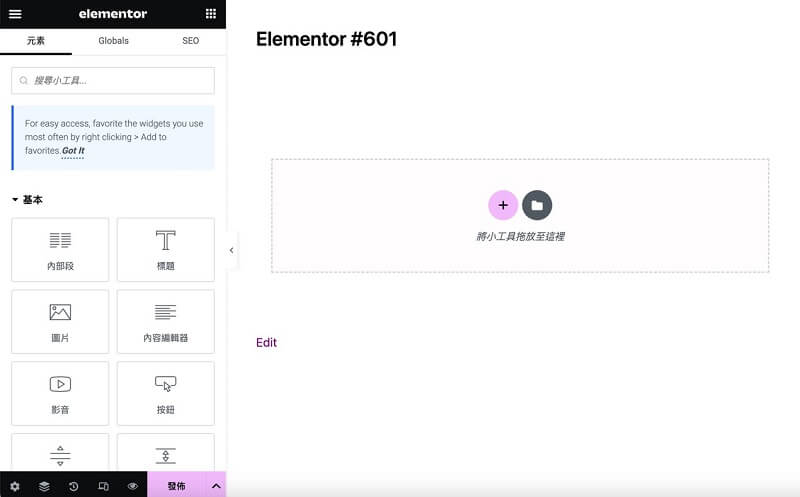Open template library folder button
The width and height of the screenshot is (800, 497).
tap(537, 205)
